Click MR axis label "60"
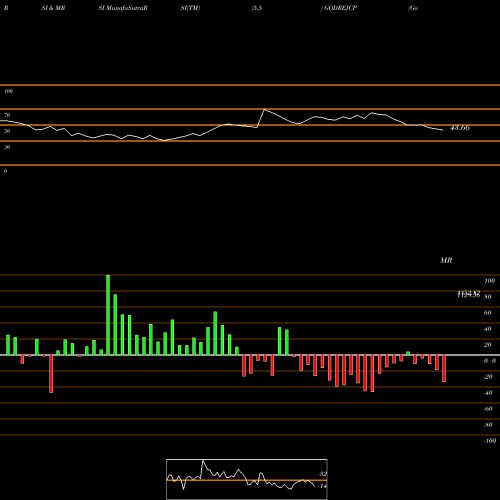The image size is (500, 500). (487, 313)
